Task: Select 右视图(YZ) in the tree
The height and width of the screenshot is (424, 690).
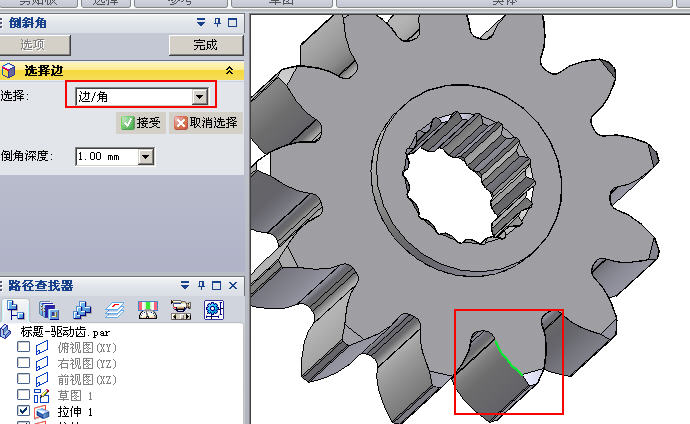Action: click(87, 363)
